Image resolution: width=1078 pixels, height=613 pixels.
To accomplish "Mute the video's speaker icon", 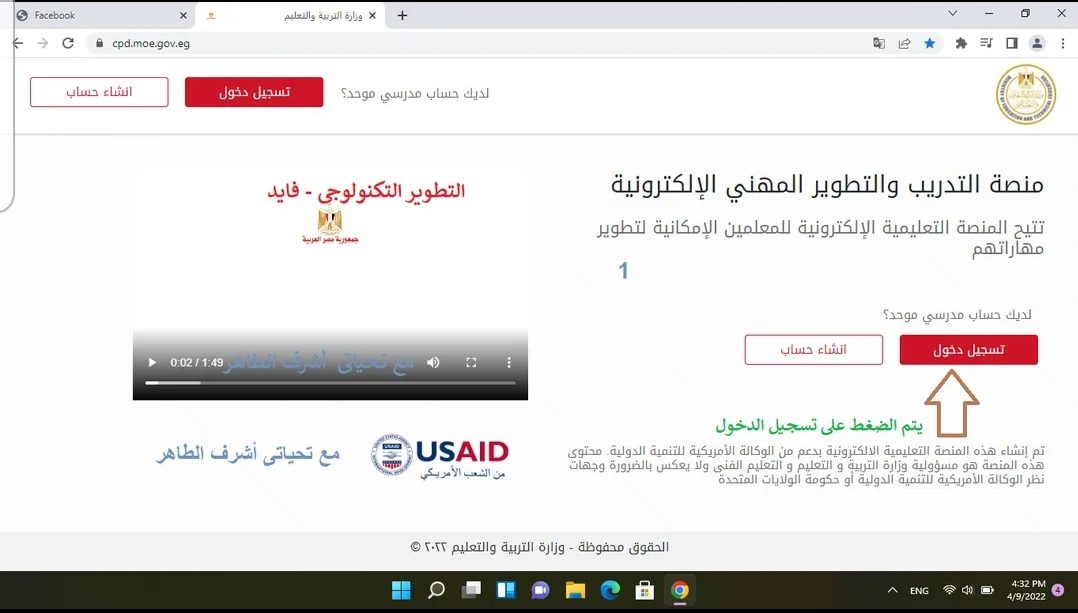I will pyautogui.click(x=433, y=362).
